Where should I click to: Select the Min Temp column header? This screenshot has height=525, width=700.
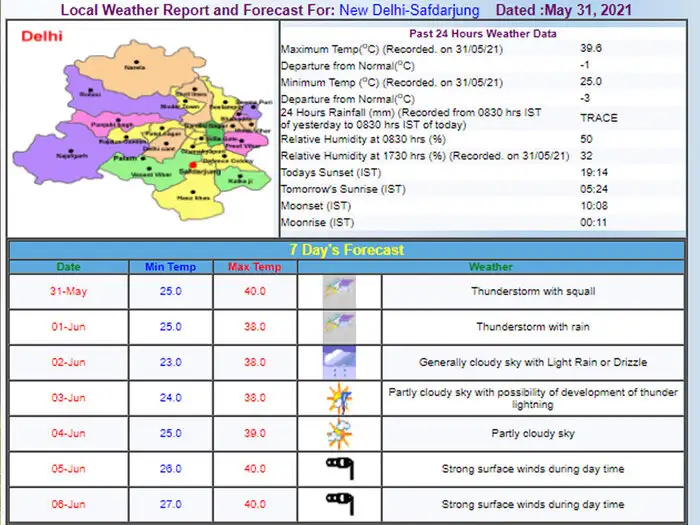point(171,267)
